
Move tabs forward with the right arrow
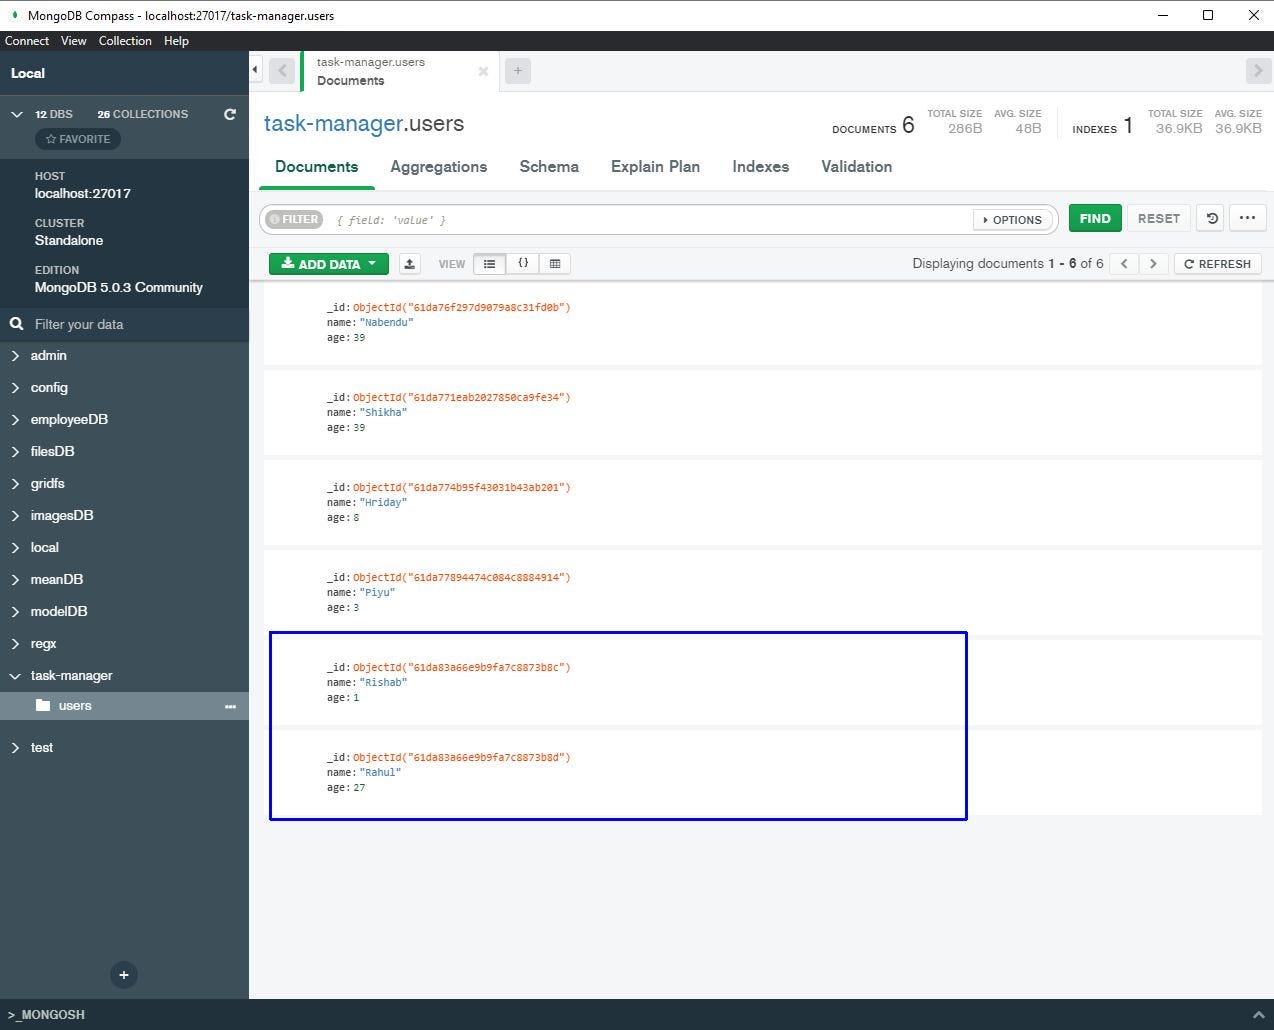1258,71
